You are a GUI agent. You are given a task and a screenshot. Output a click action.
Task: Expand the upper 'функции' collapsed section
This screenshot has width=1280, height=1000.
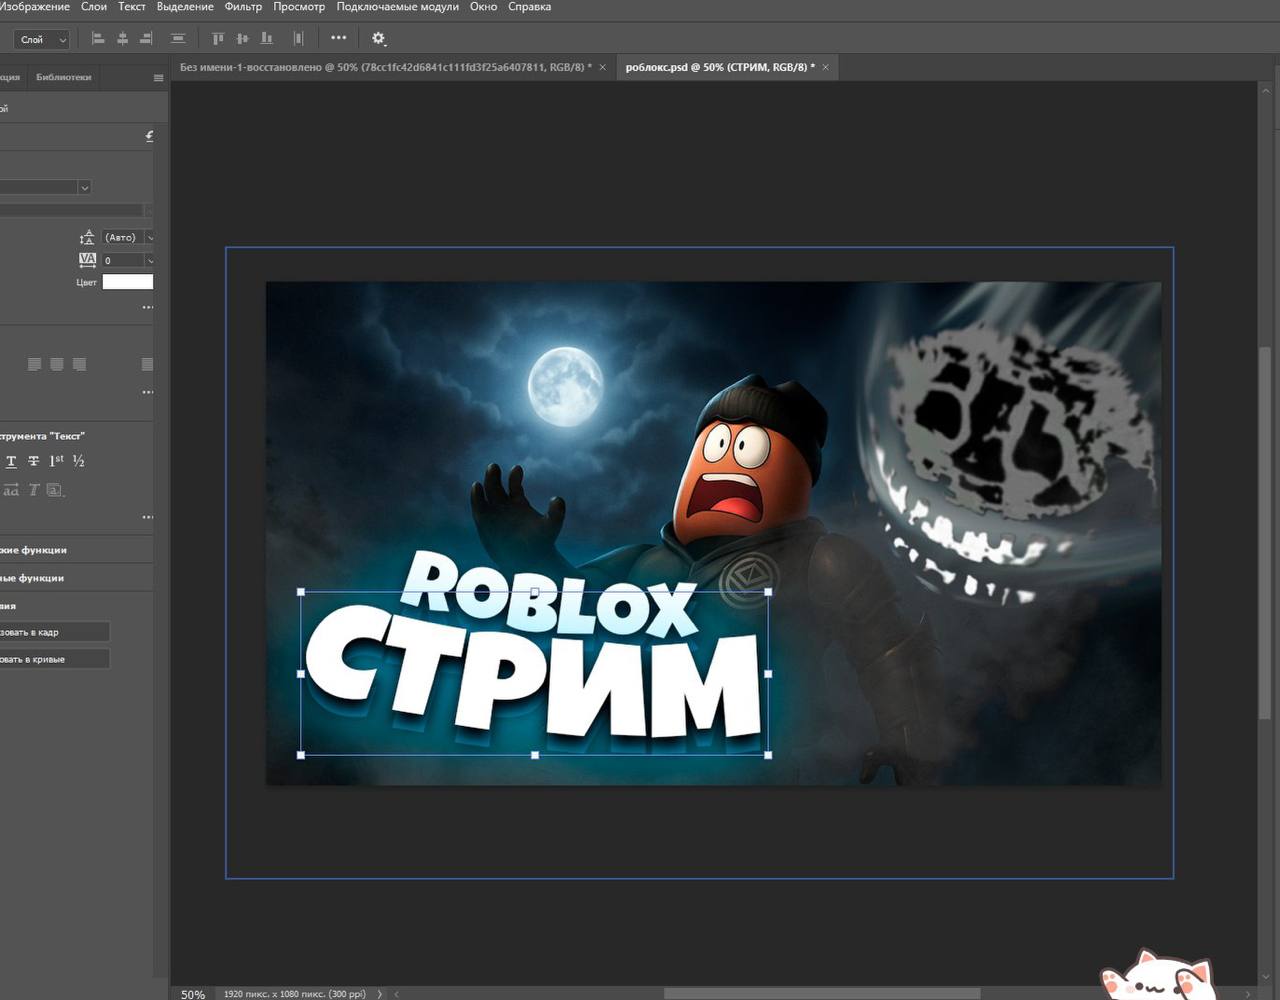[77, 550]
